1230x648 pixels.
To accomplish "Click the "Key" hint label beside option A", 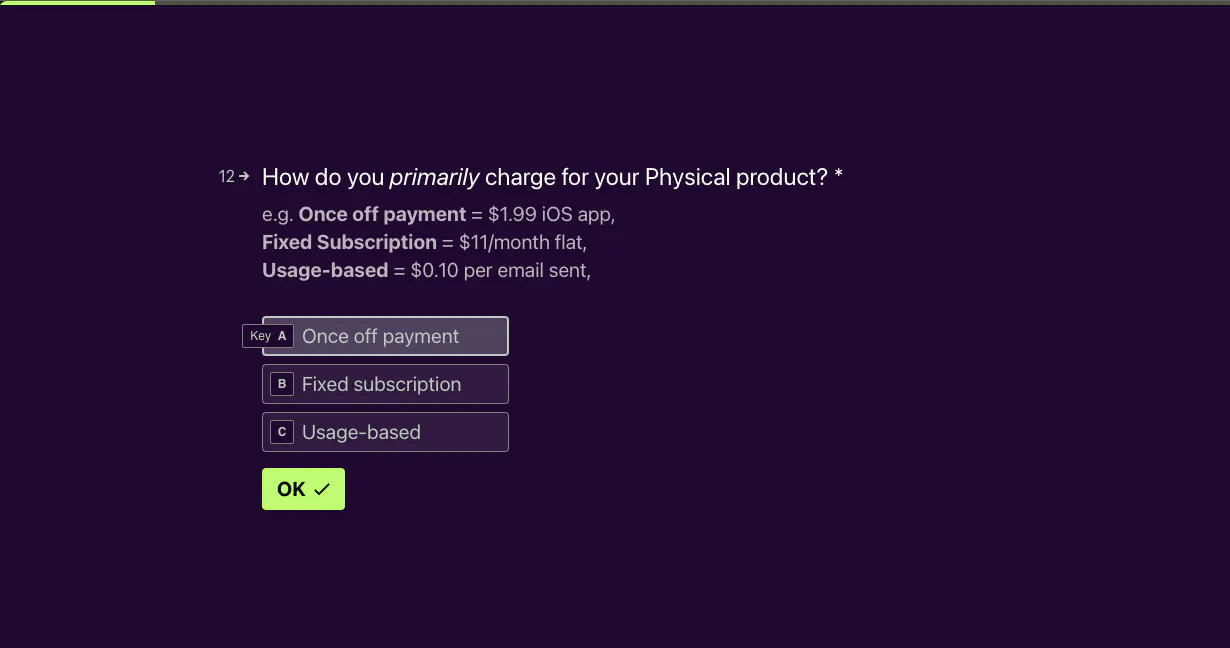I will 260,336.
